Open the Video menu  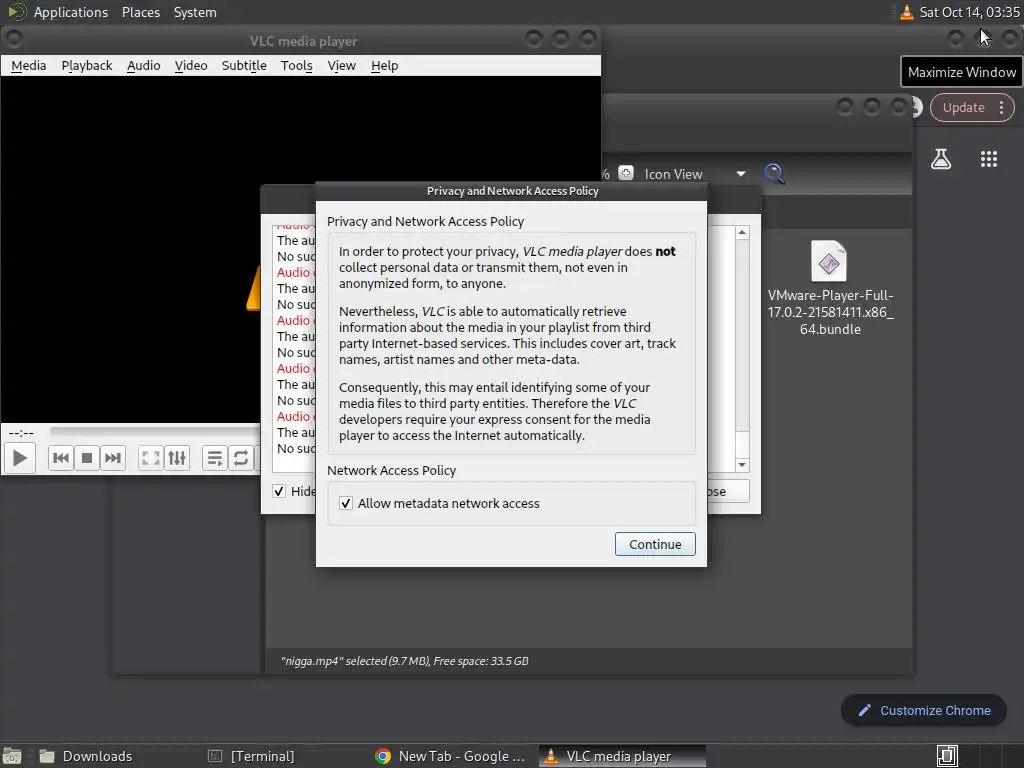(191, 65)
